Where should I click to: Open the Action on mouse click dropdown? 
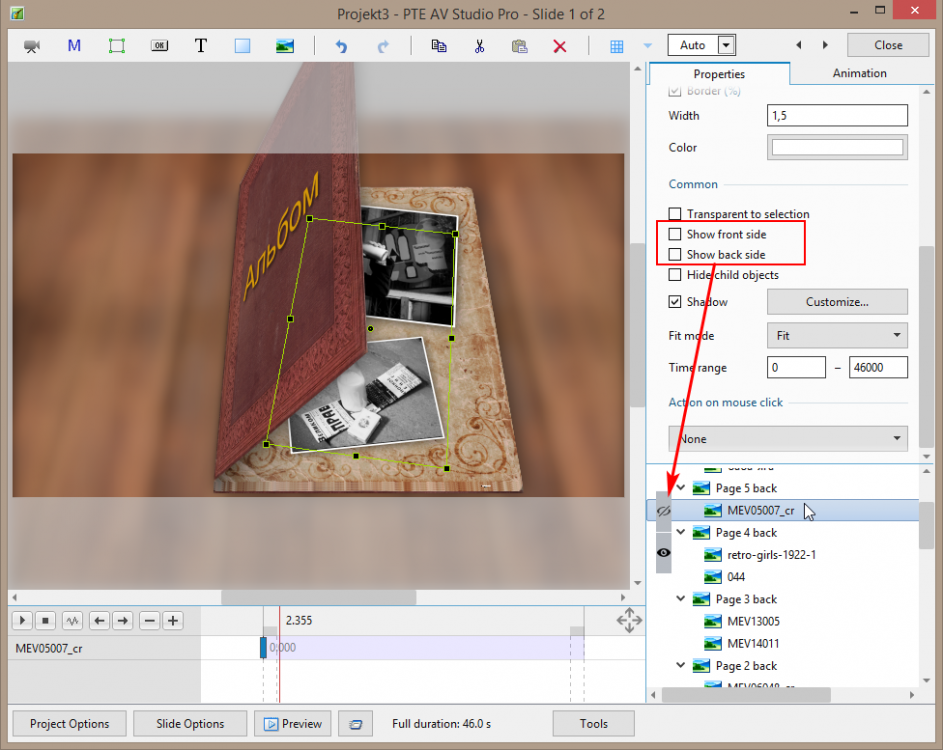(788, 438)
